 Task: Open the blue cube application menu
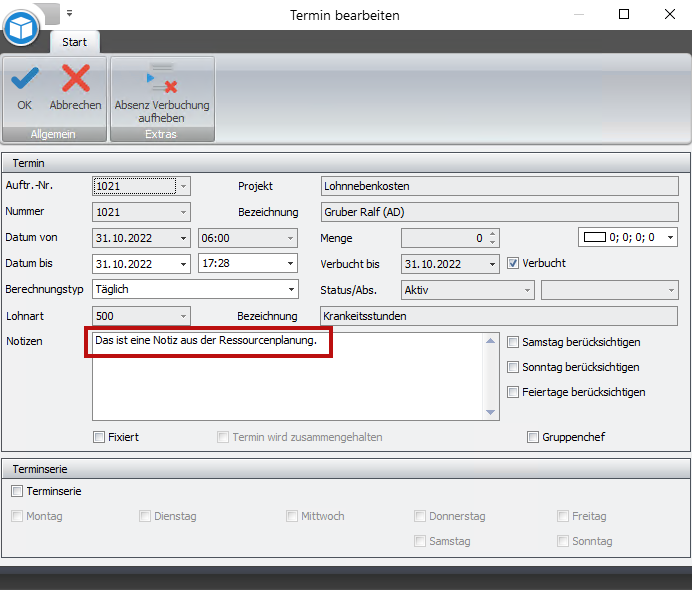pos(21,28)
